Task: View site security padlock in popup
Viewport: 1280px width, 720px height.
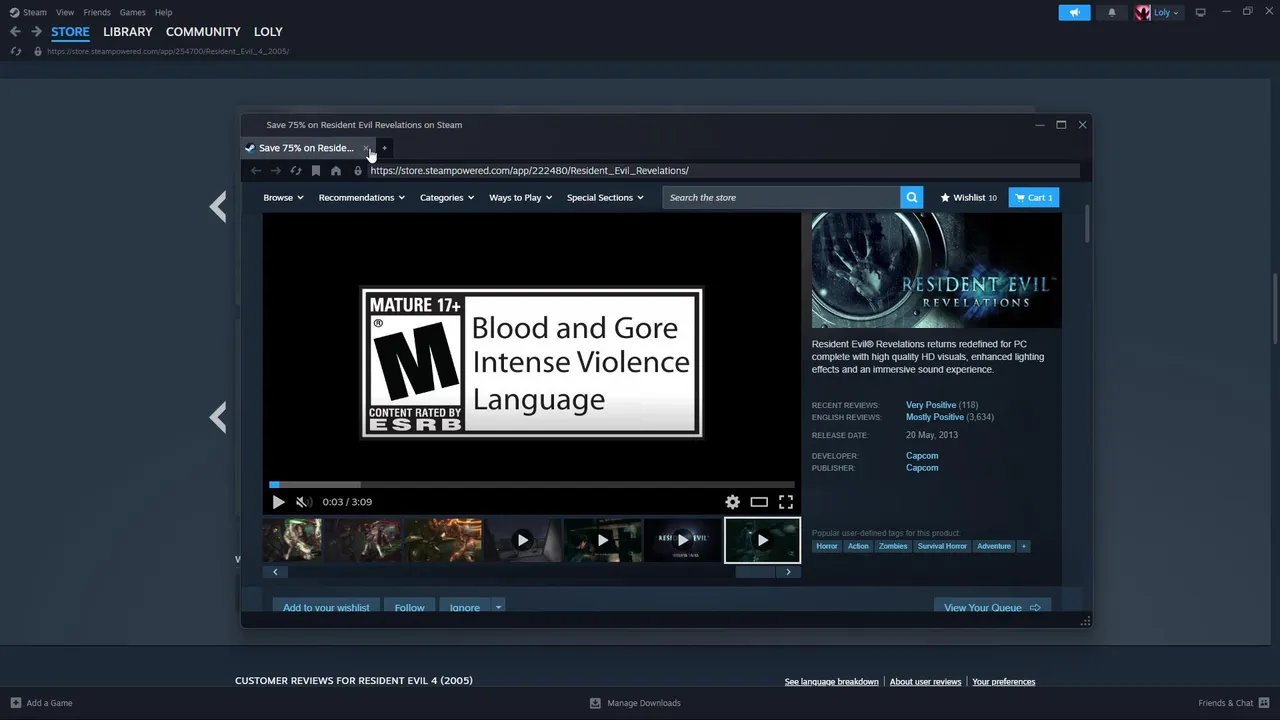Action: coord(358,171)
